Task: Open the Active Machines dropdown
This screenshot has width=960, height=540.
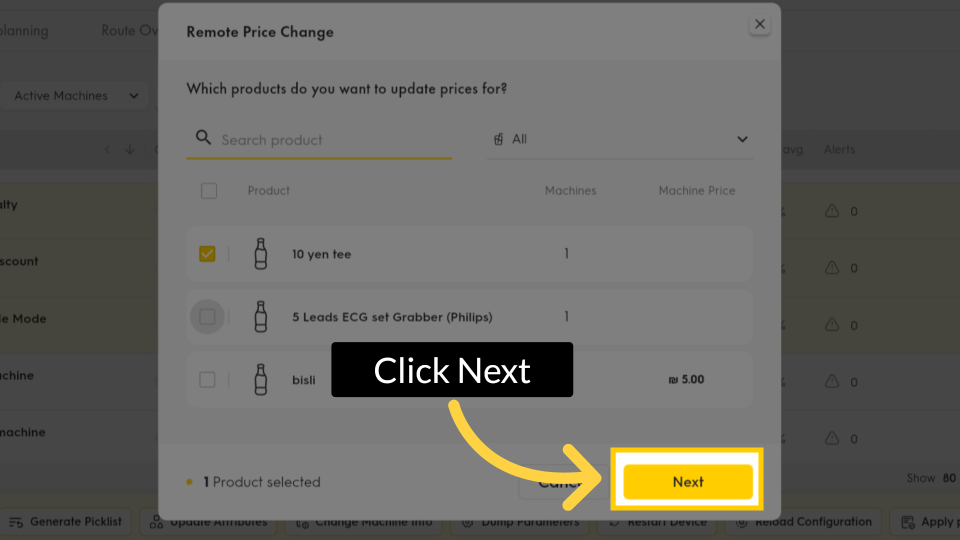Action: point(75,96)
